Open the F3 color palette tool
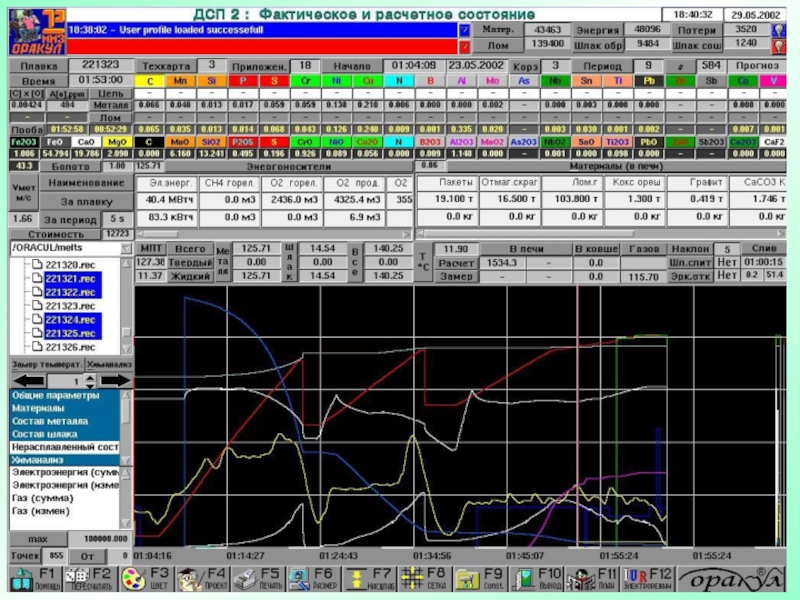 coord(133,579)
